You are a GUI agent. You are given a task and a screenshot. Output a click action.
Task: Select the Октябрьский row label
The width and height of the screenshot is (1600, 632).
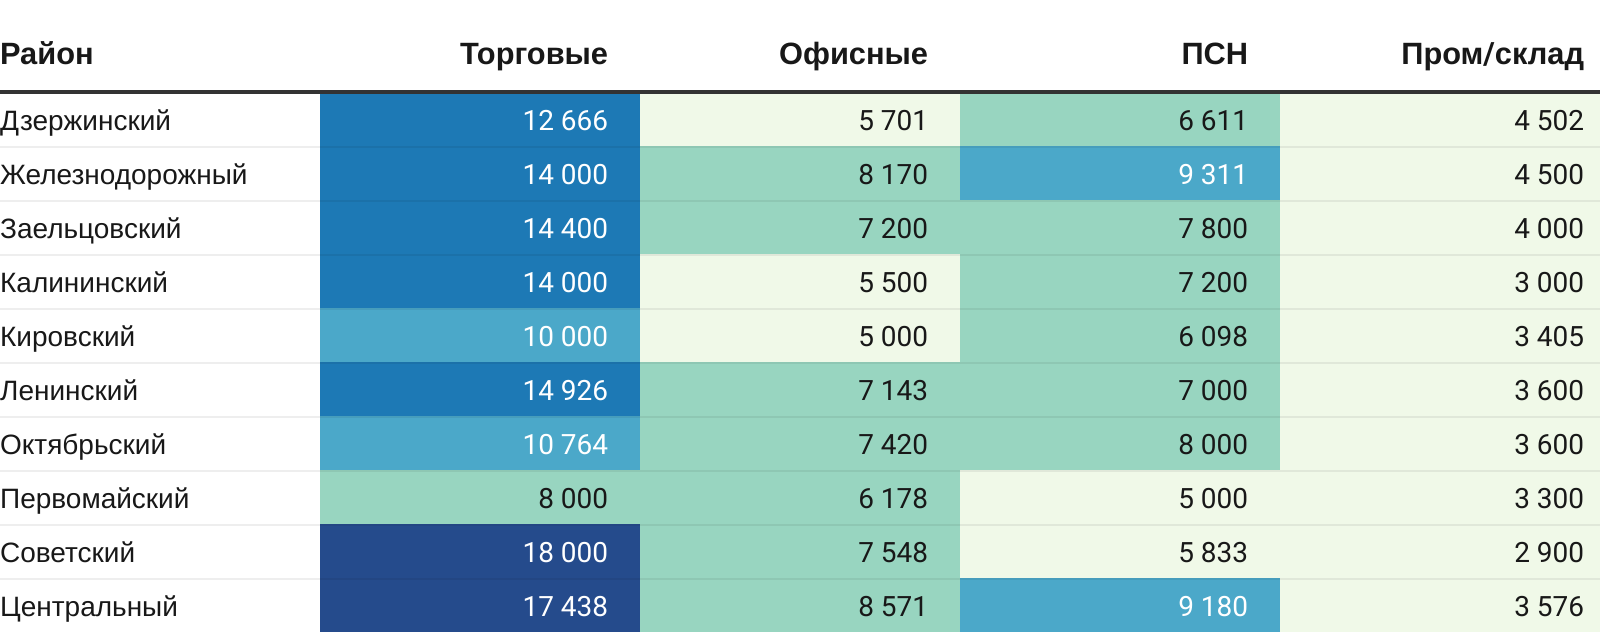[x=83, y=445]
